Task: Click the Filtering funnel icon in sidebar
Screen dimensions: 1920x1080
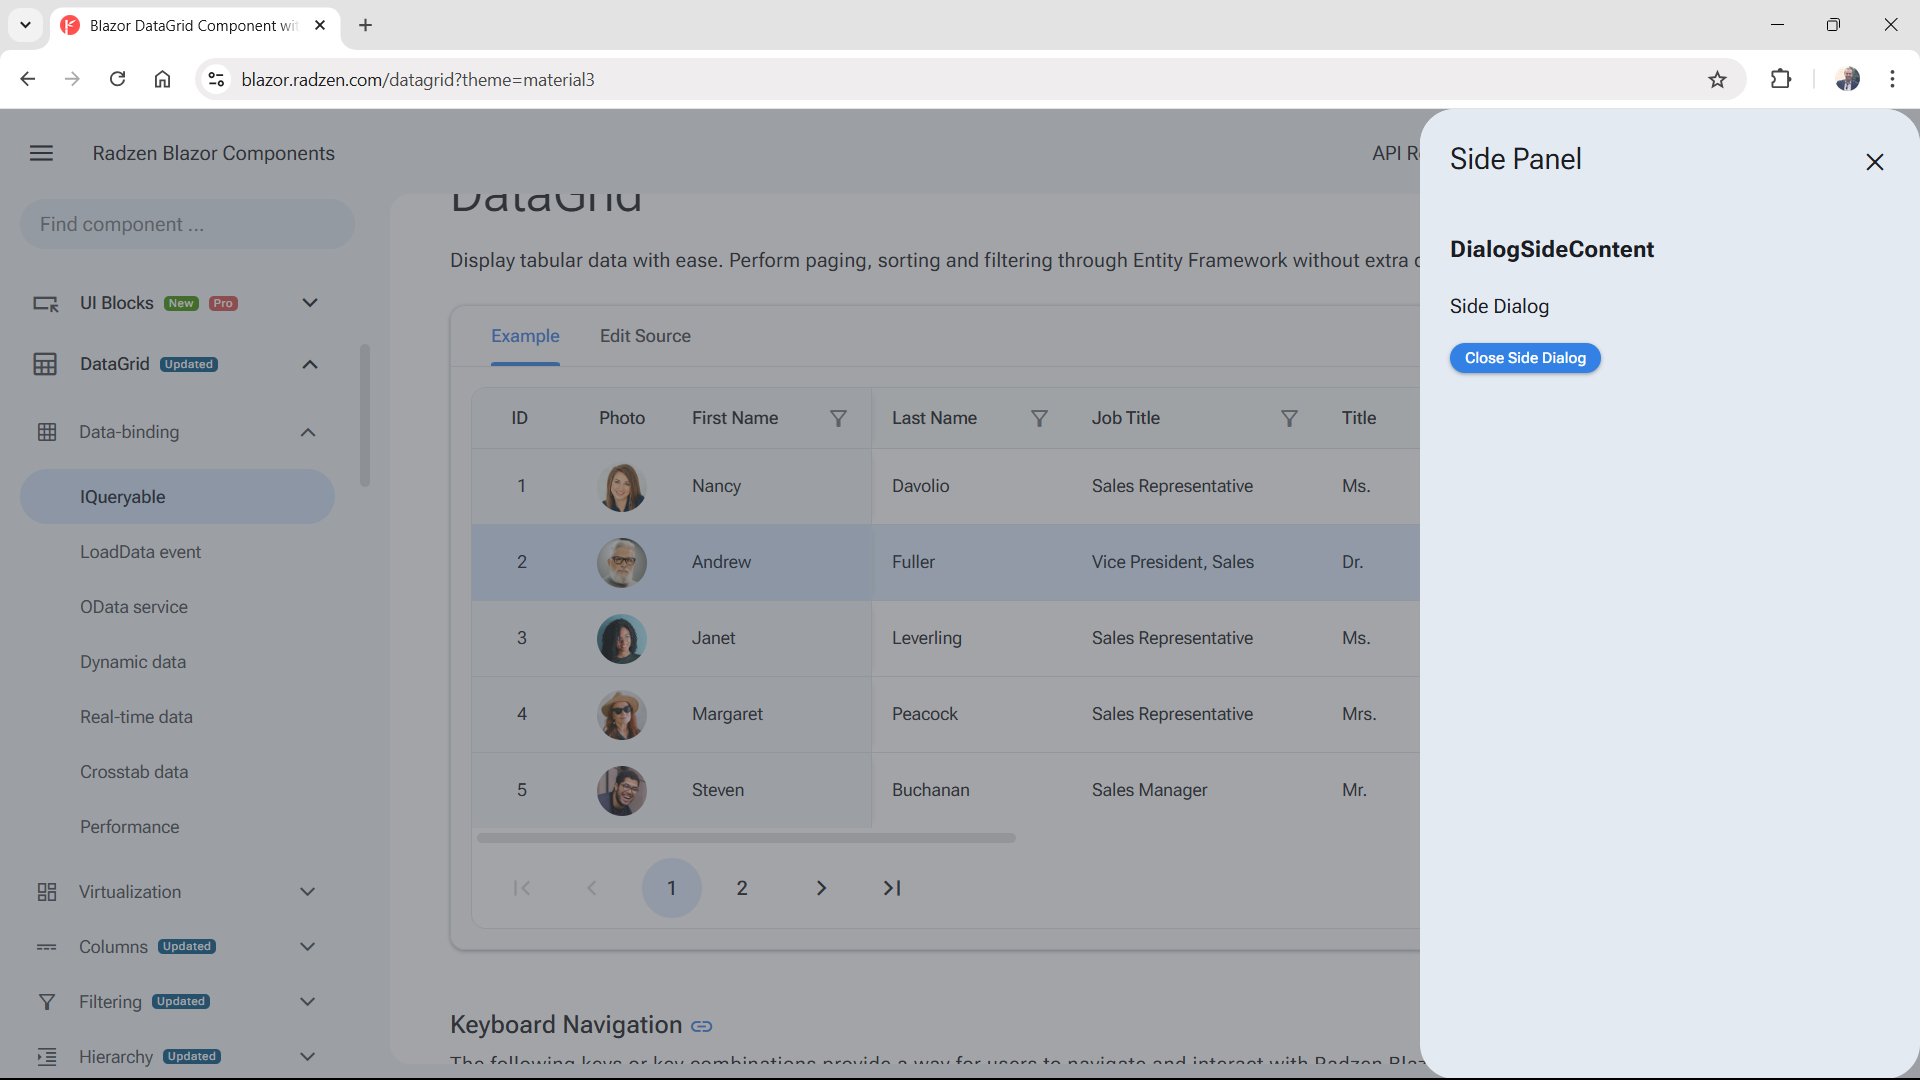Action: [x=46, y=1001]
